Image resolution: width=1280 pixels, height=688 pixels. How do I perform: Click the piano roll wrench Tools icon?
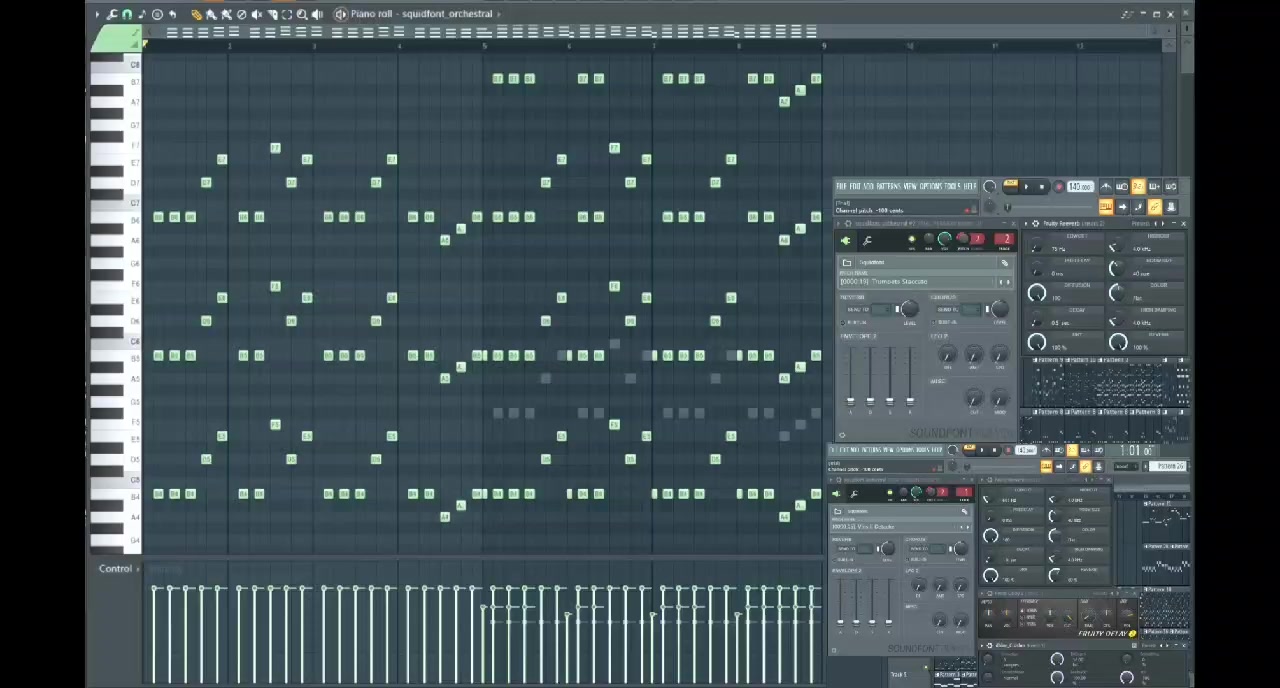(x=111, y=14)
